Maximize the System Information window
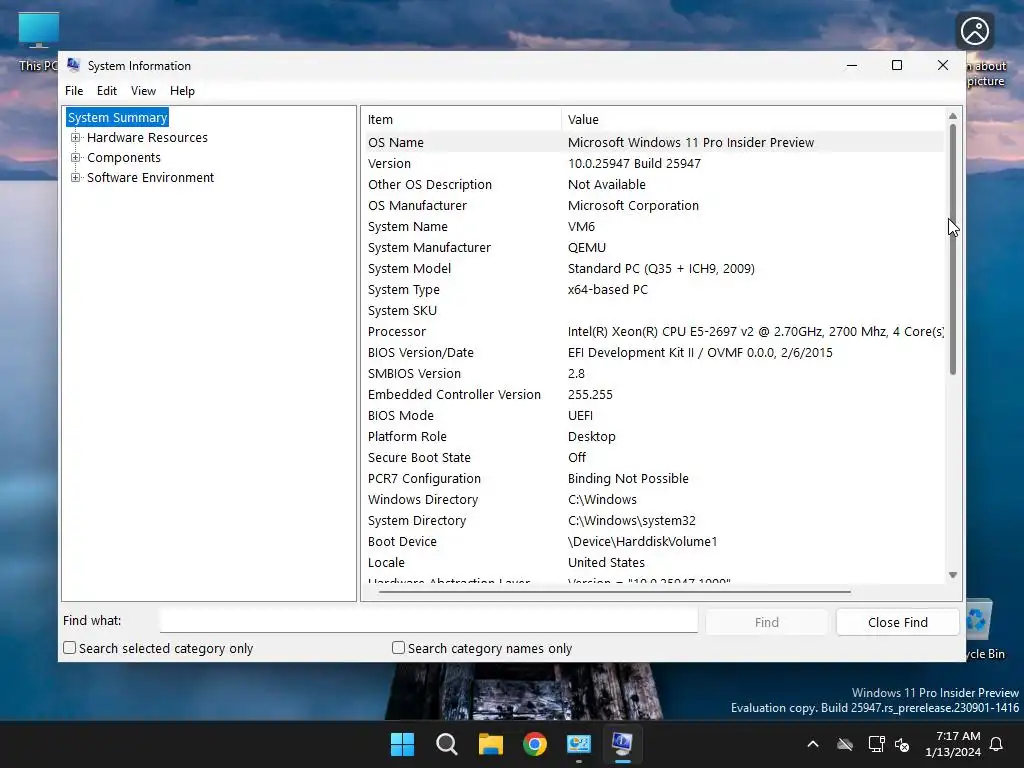 click(897, 65)
